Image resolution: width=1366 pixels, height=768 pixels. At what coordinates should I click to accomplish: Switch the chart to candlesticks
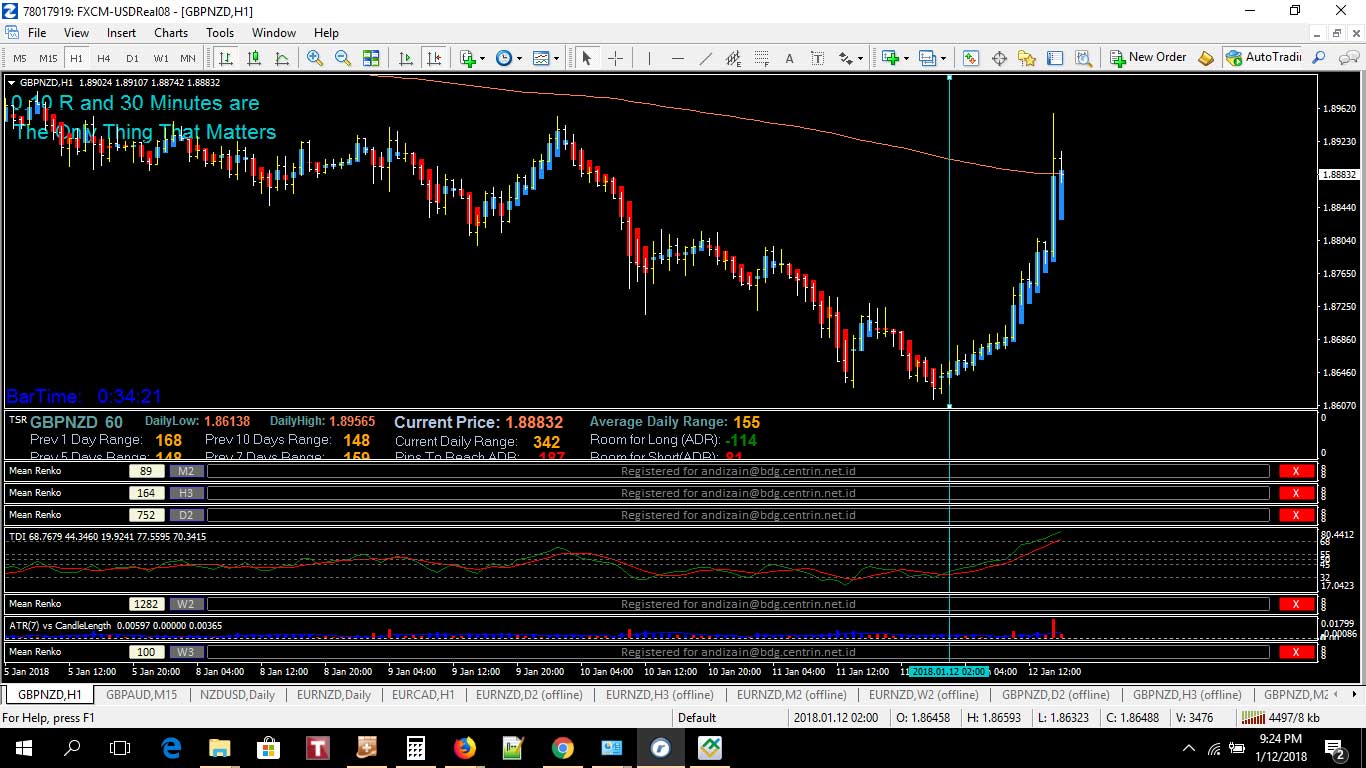pyautogui.click(x=254, y=58)
